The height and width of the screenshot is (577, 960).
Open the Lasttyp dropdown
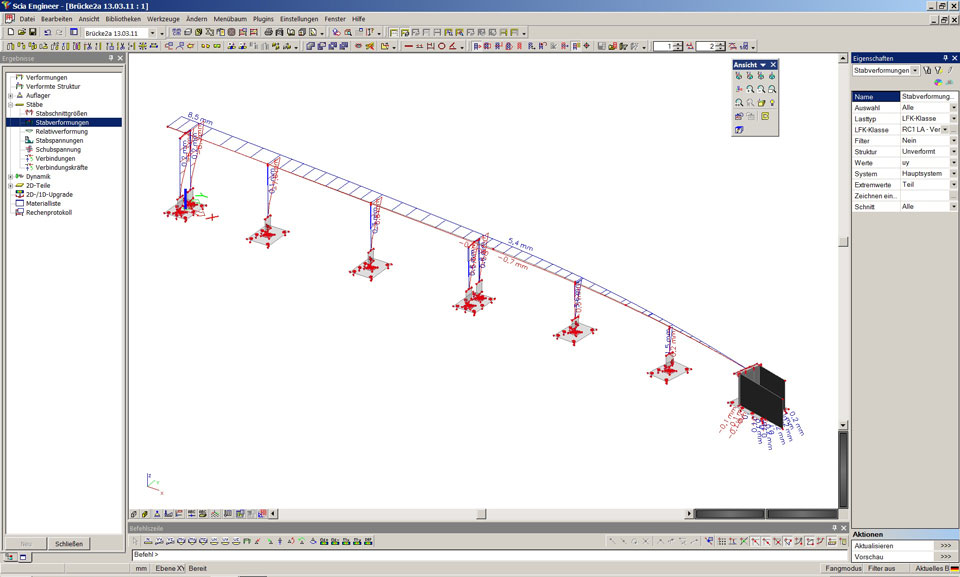coord(953,118)
